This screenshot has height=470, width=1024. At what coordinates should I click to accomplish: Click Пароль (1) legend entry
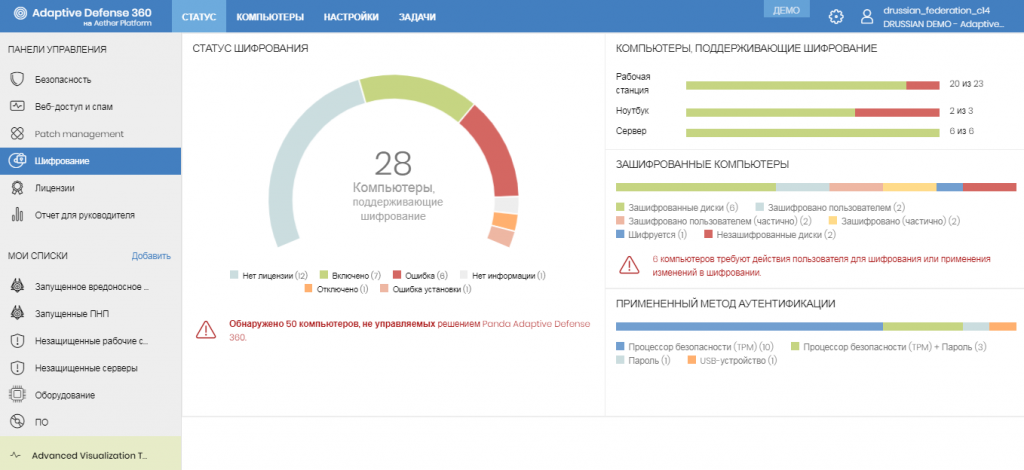click(643, 360)
